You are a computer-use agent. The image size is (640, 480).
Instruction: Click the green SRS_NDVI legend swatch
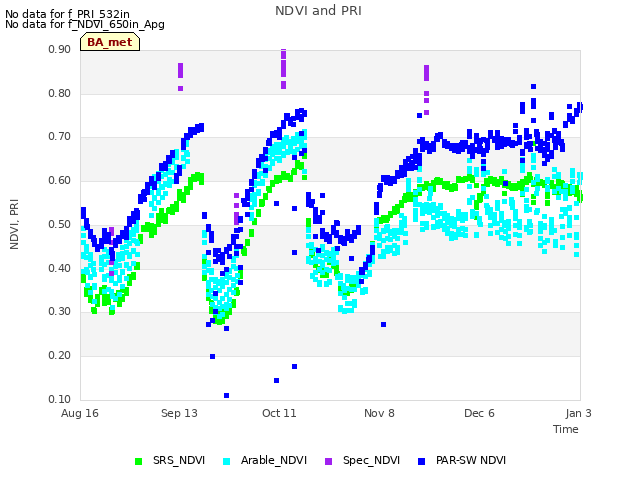click(x=138, y=462)
